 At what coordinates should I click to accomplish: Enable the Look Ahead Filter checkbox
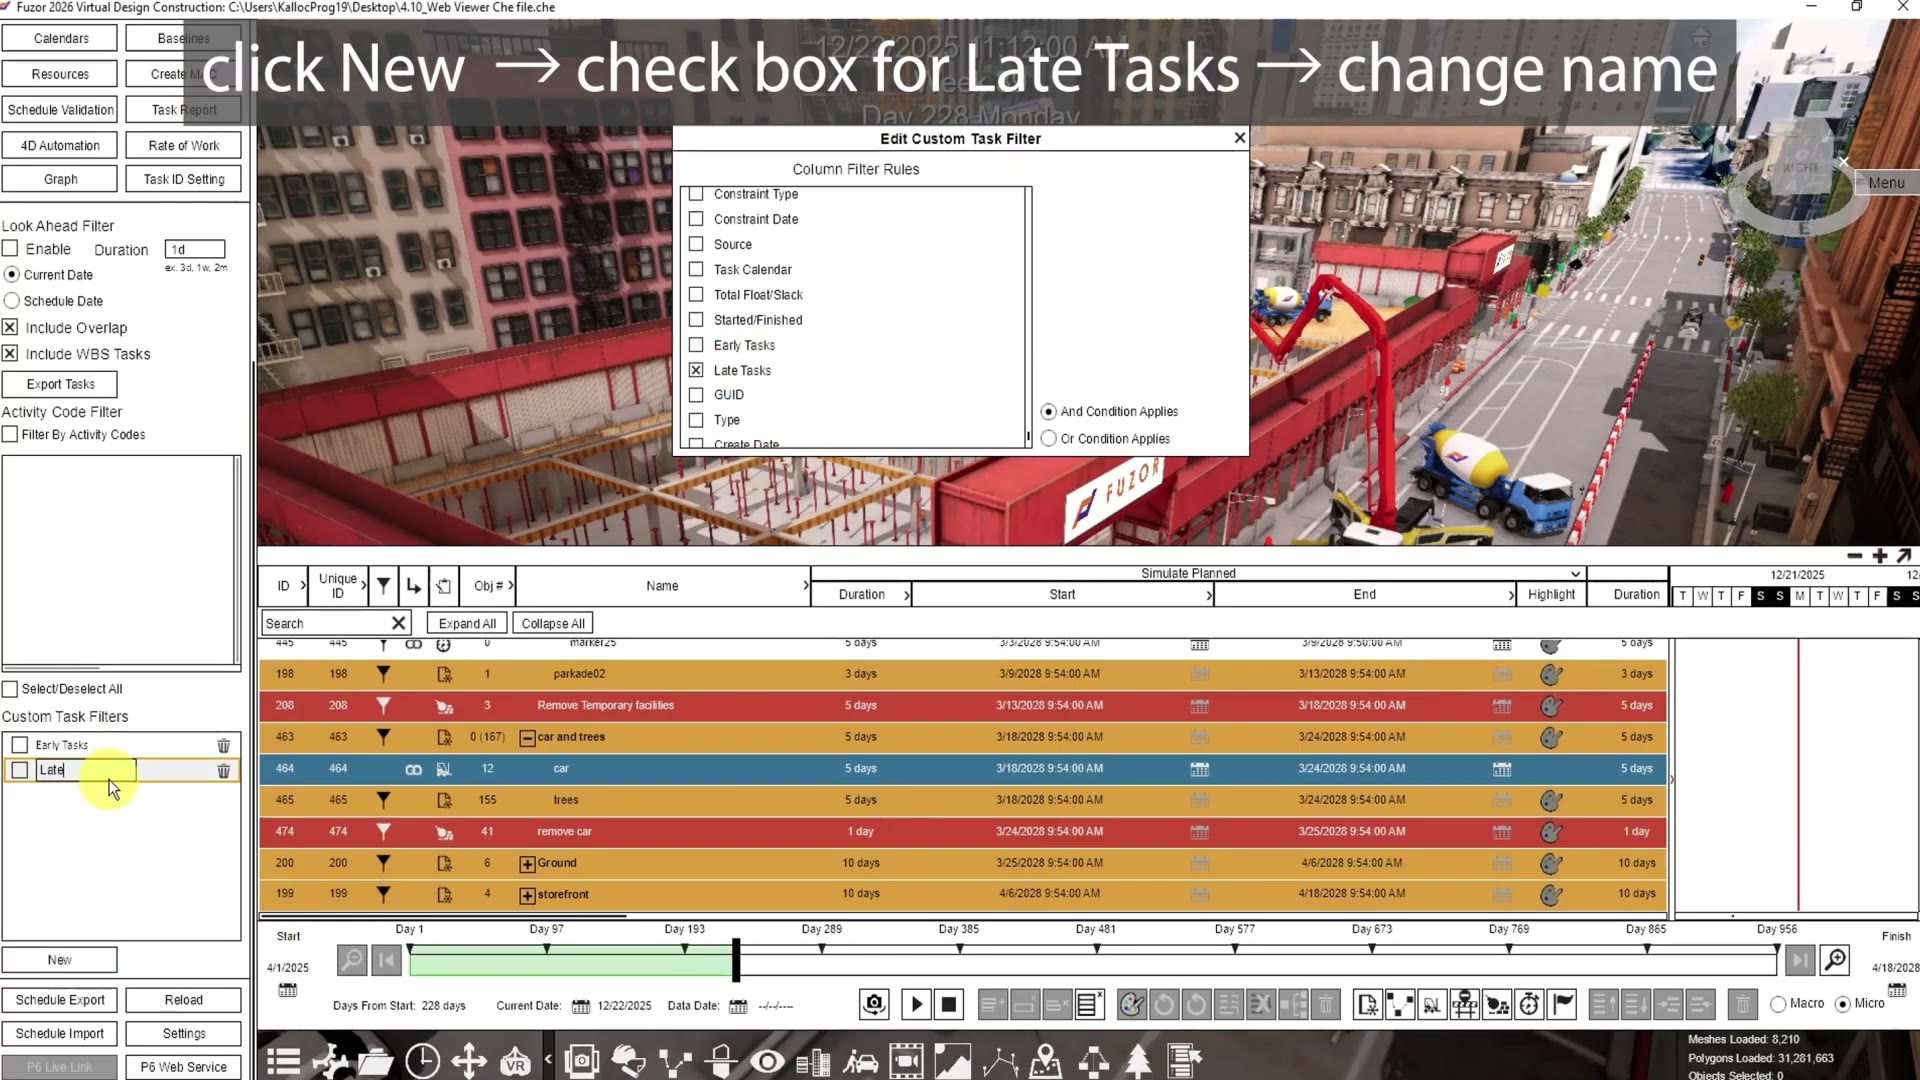click(10, 249)
